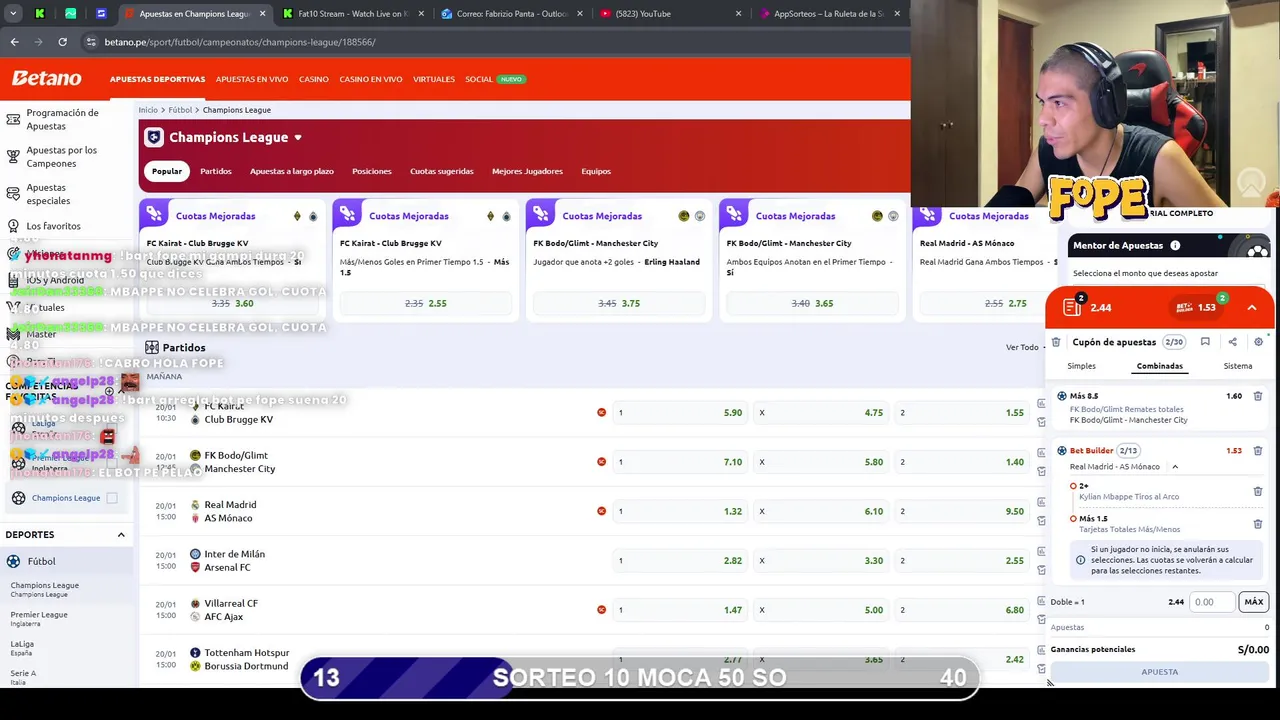This screenshot has width=1280, height=720.
Task: Open the Virtuales menu item
Action: click(x=434, y=79)
